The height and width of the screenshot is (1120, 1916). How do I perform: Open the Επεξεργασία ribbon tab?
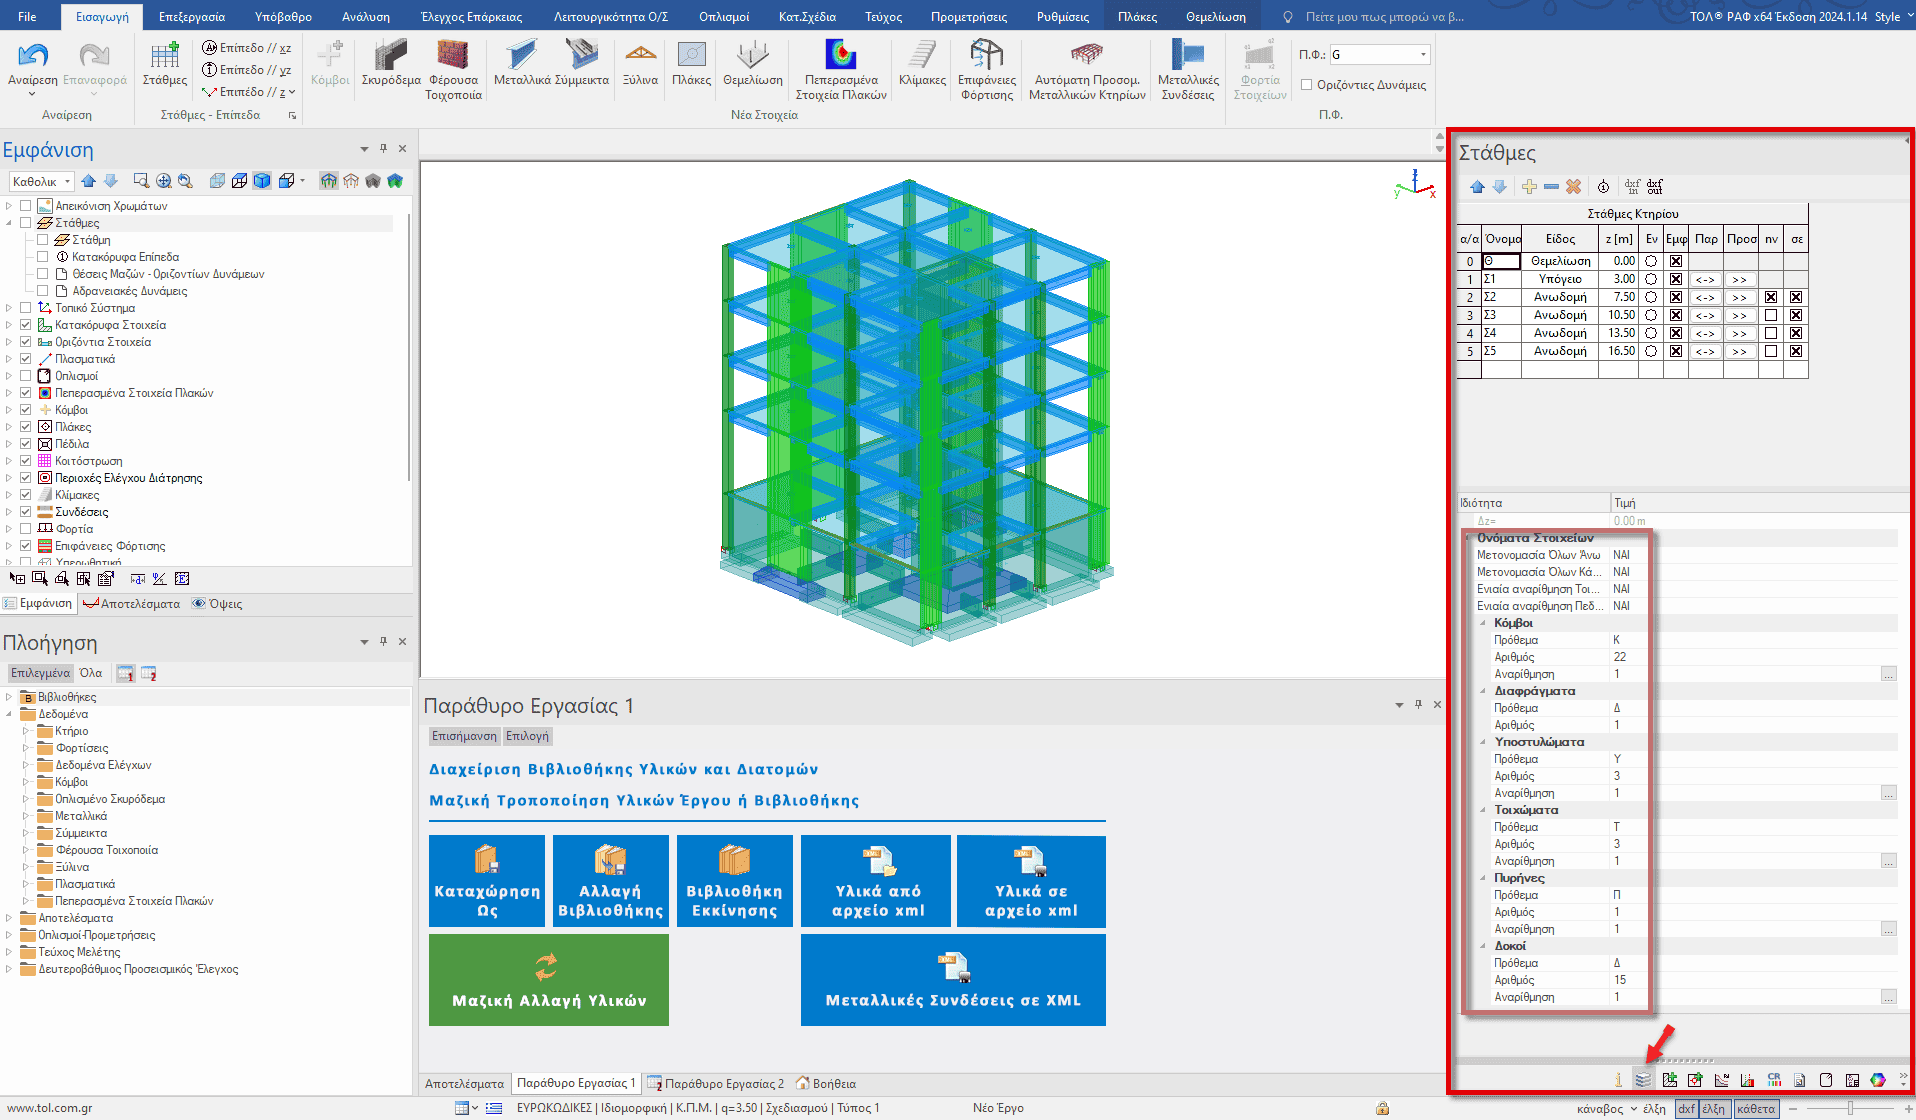192,17
